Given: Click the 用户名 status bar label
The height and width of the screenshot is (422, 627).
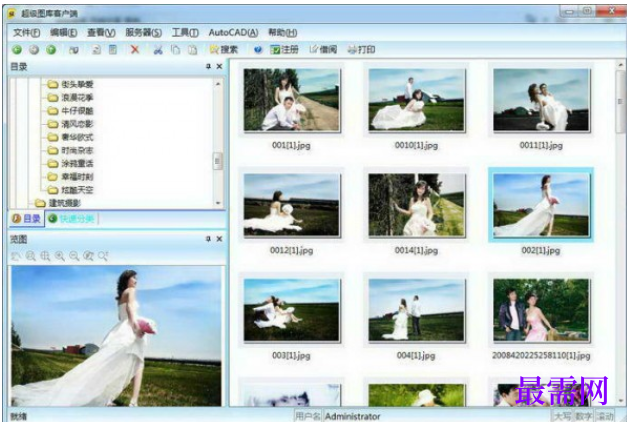Looking at the screenshot, I should point(308,416).
